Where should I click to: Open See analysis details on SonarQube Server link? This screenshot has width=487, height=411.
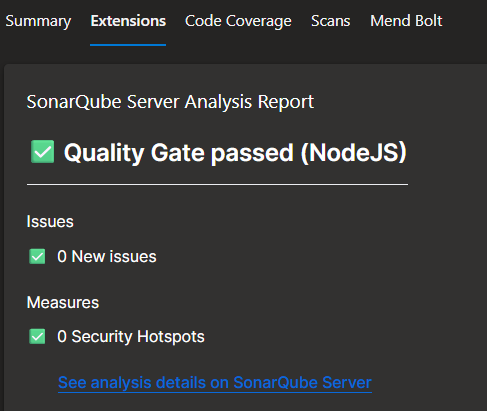(215, 383)
